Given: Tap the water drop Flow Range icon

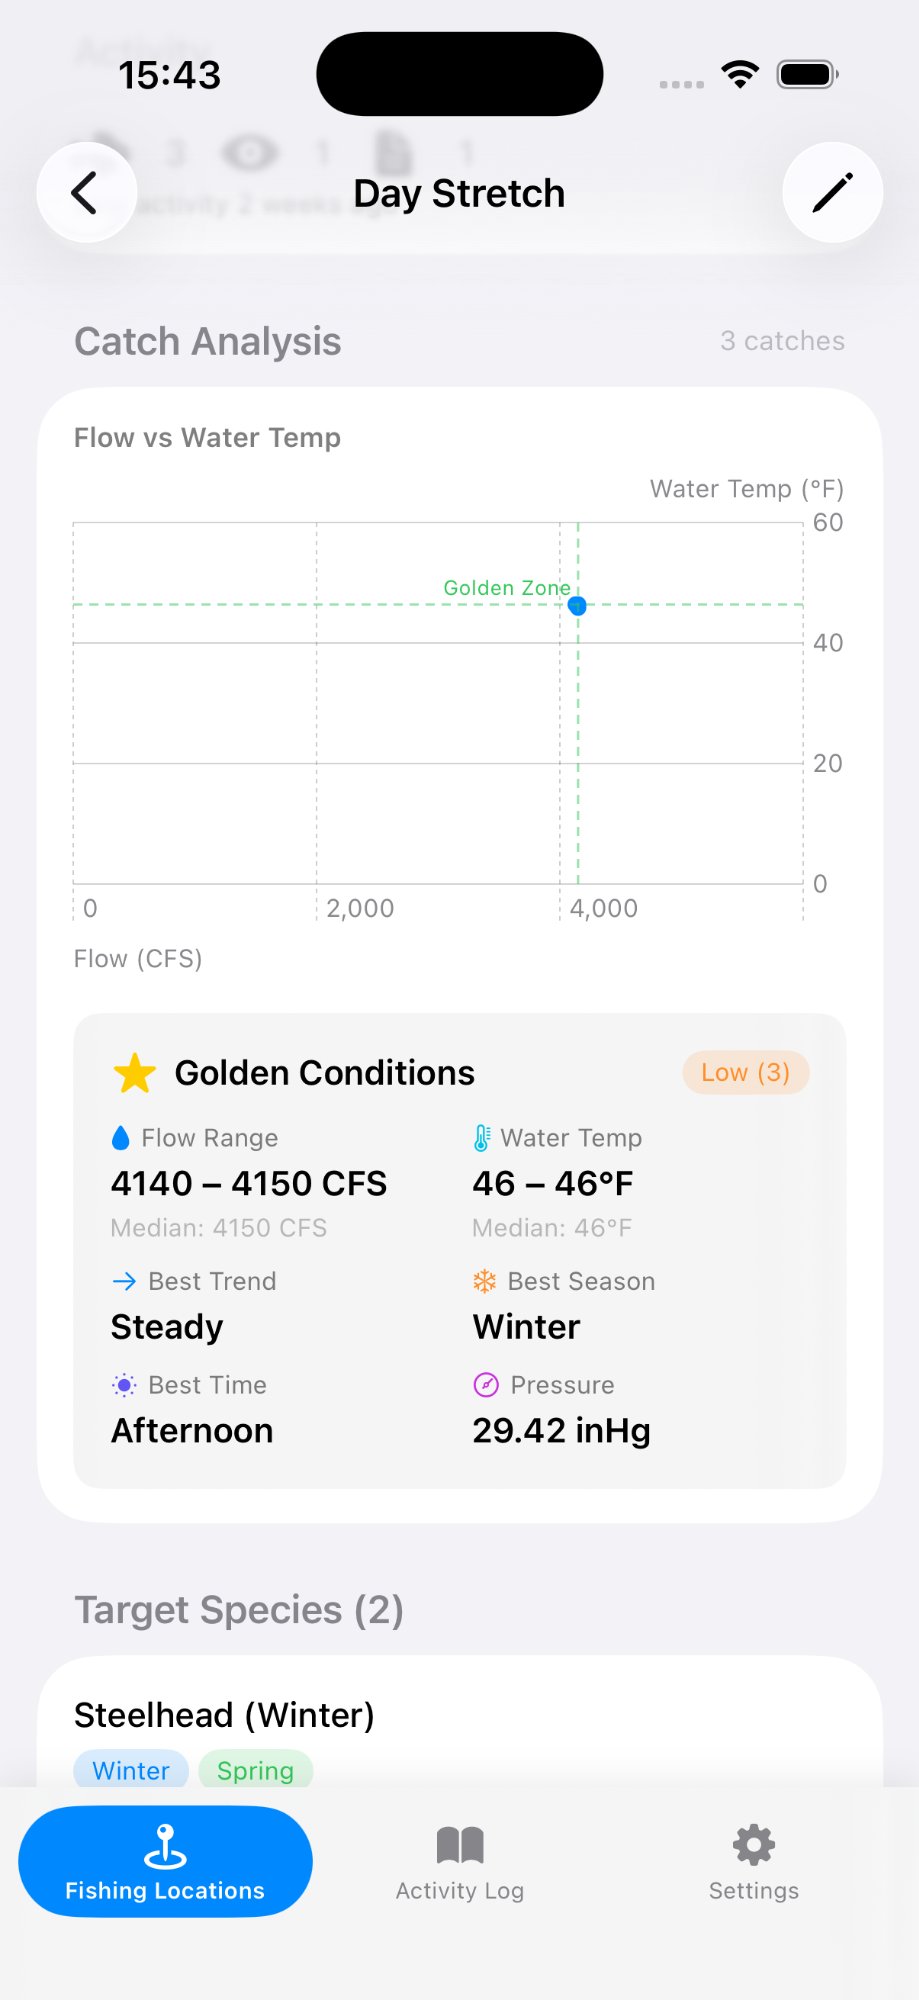Looking at the screenshot, I should click(x=121, y=1138).
